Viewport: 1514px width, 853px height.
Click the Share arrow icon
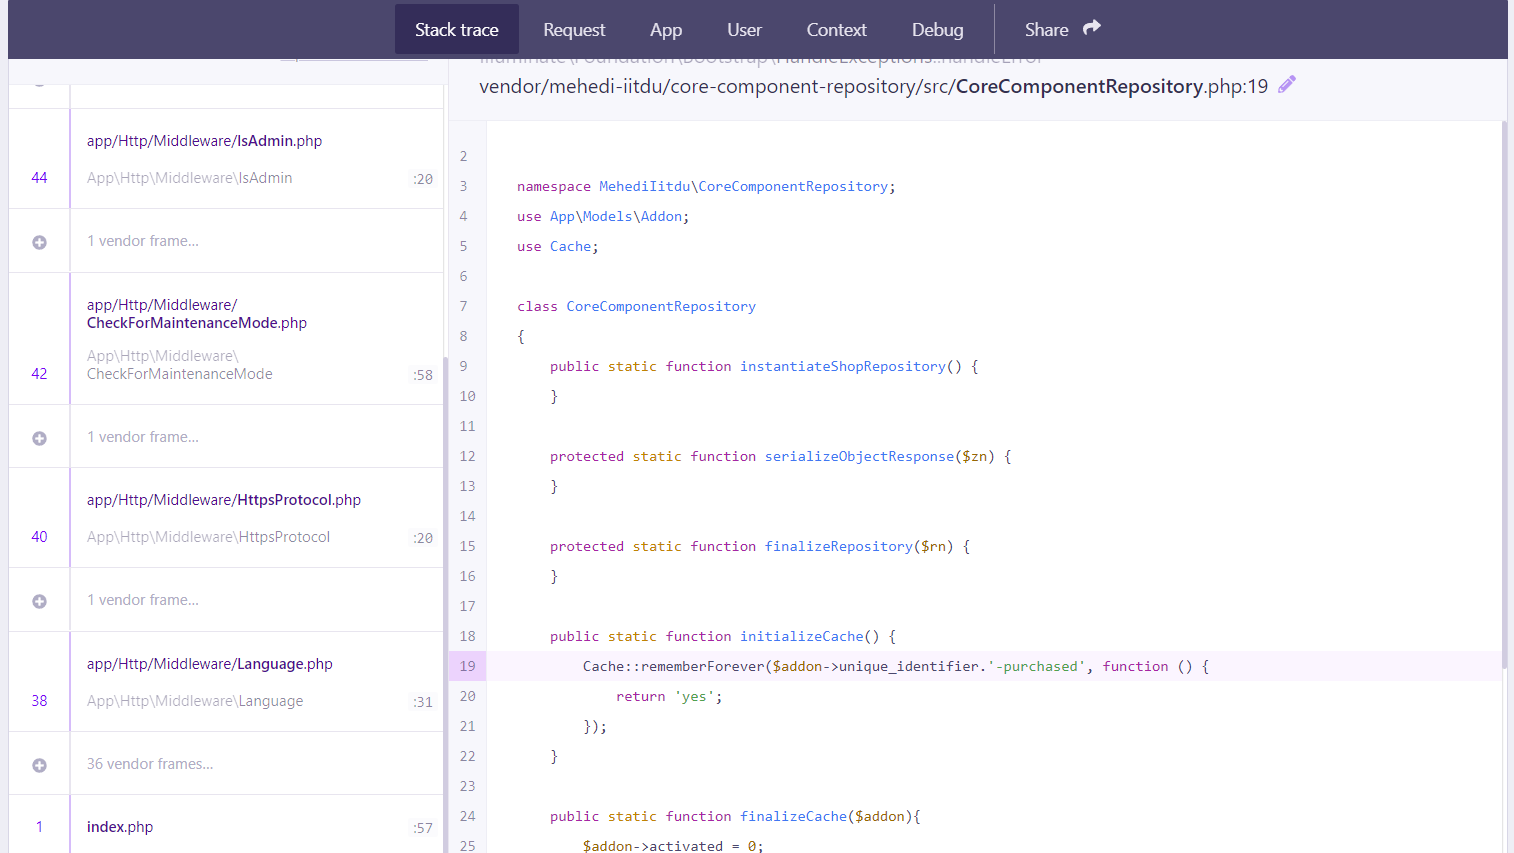[1092, 28]
